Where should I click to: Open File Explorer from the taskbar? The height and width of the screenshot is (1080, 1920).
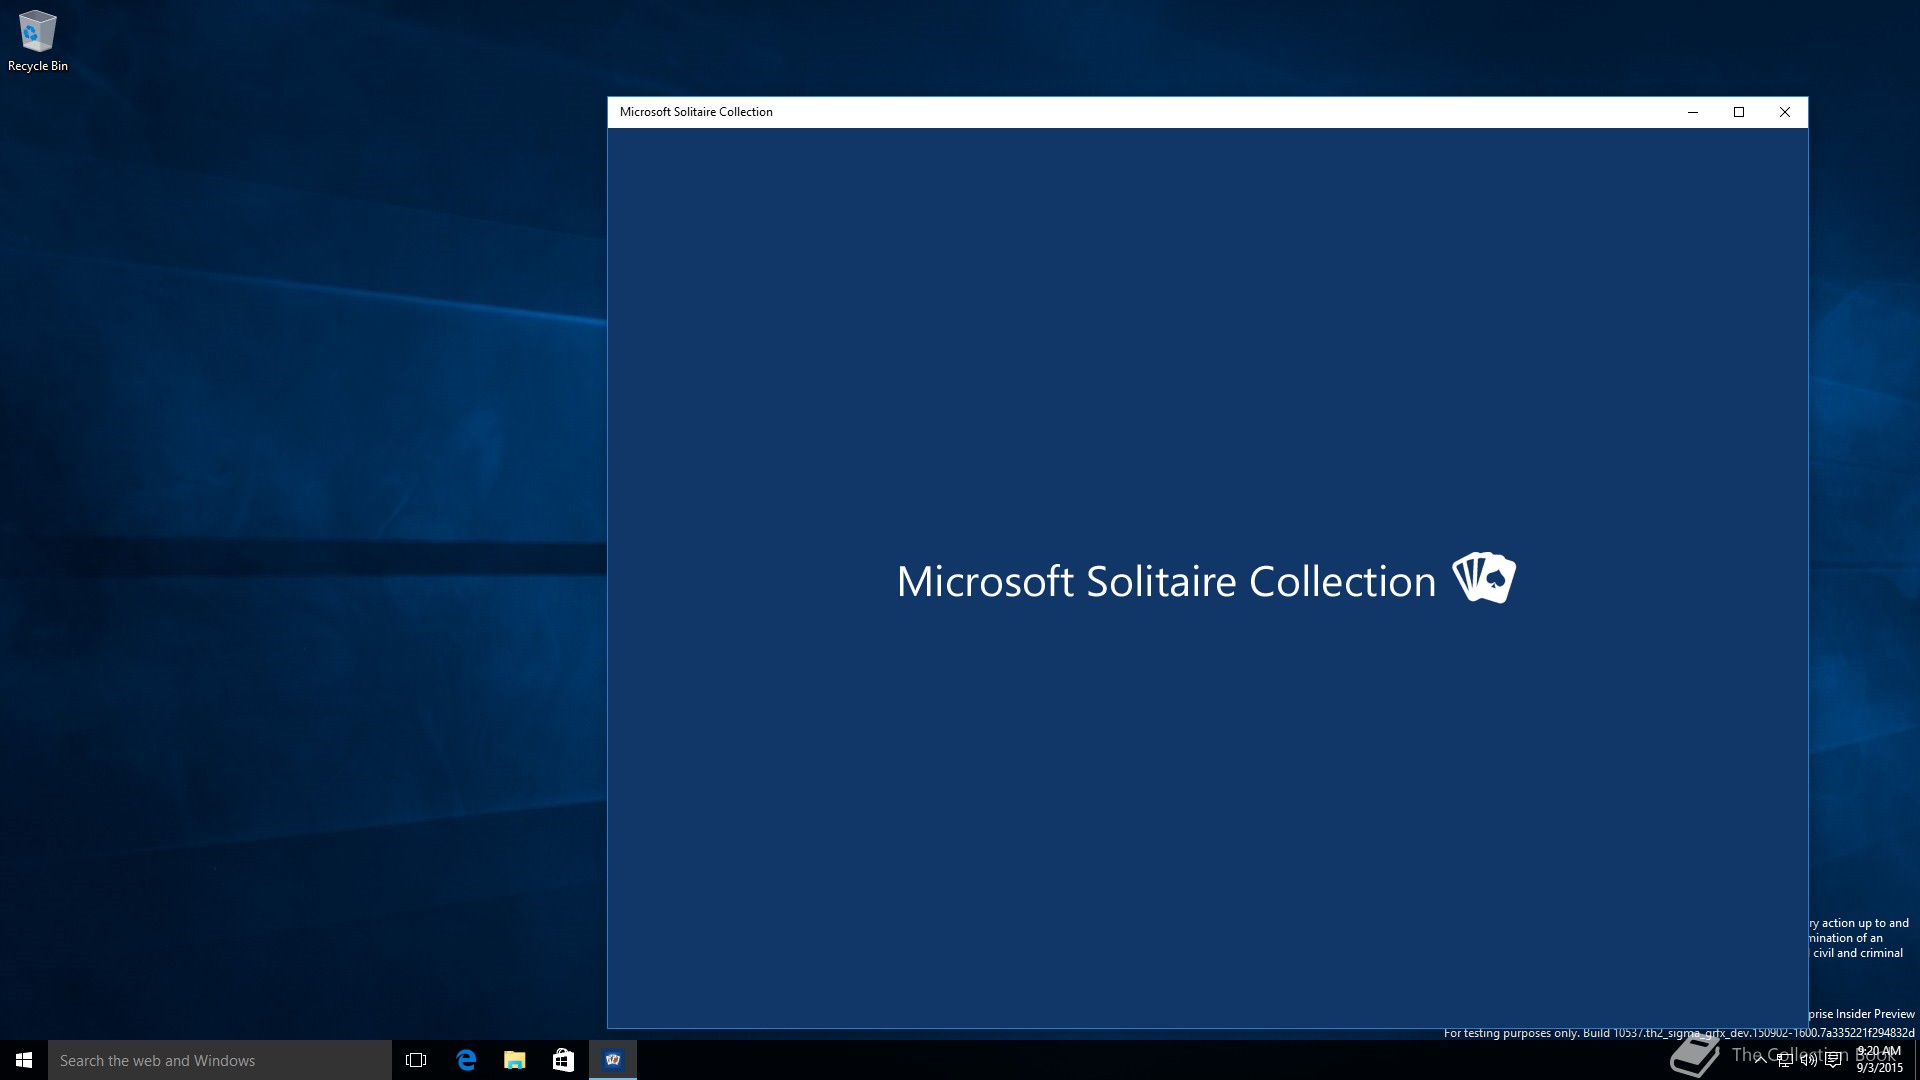pyautogui.click(x=514, y=1060)
